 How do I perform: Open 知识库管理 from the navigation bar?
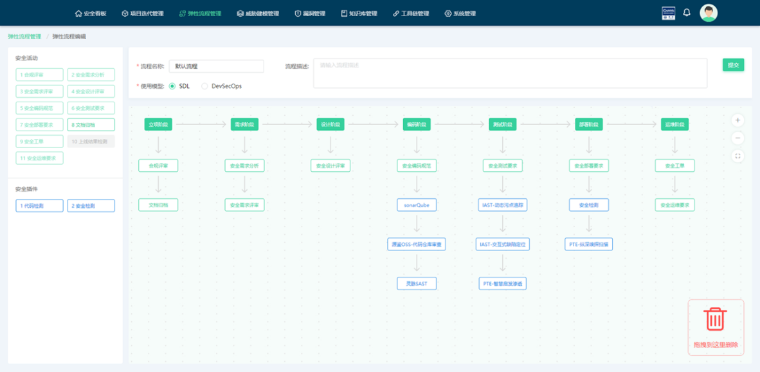click(x=359, y=14)
